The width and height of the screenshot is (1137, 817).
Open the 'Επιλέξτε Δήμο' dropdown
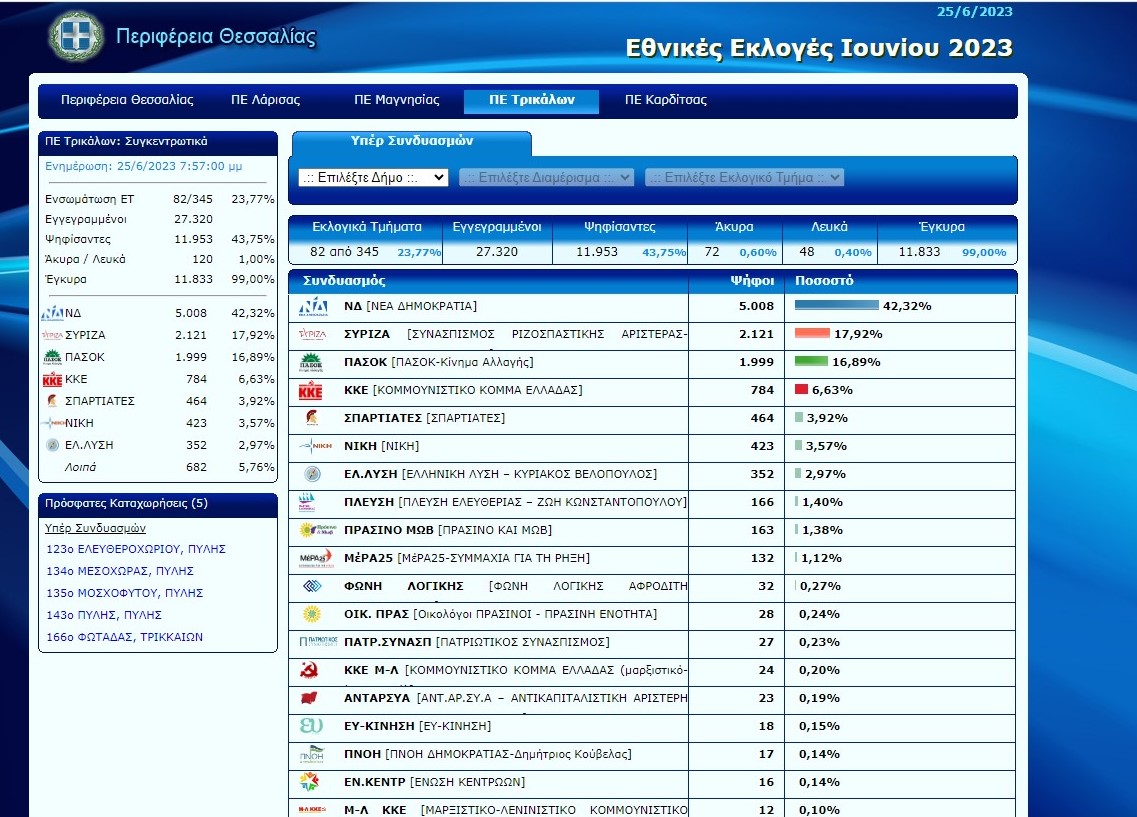(373, 178)
